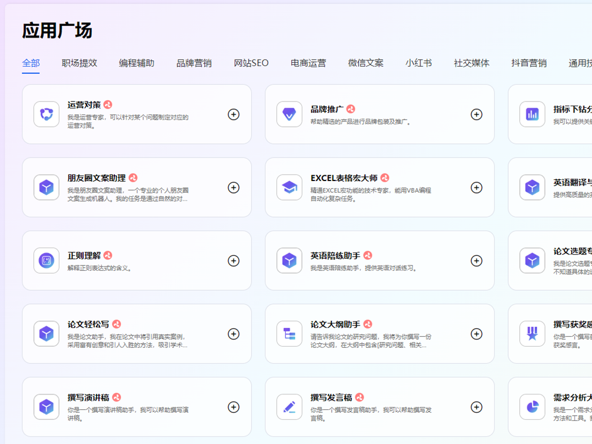
Task: Click the EXCEL表格宏大师 graduation cap icon
Action: tap(289, 187)
